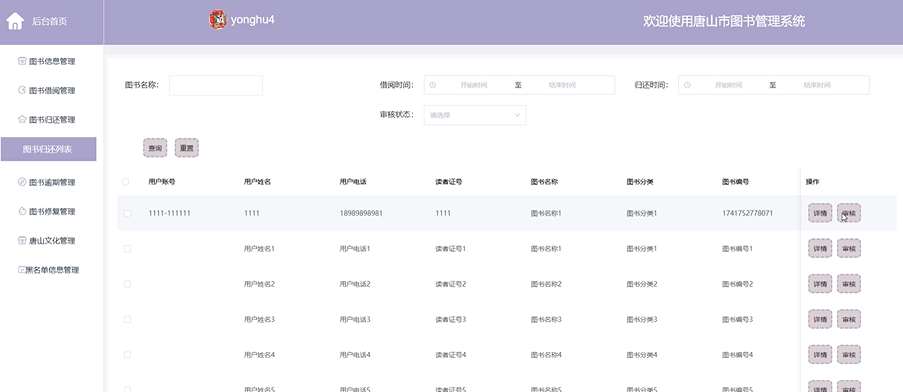The height and width of the screenshot is (392, 903).
Task: Click the 图书名称4 cell
Action: [x=546, y=355]
